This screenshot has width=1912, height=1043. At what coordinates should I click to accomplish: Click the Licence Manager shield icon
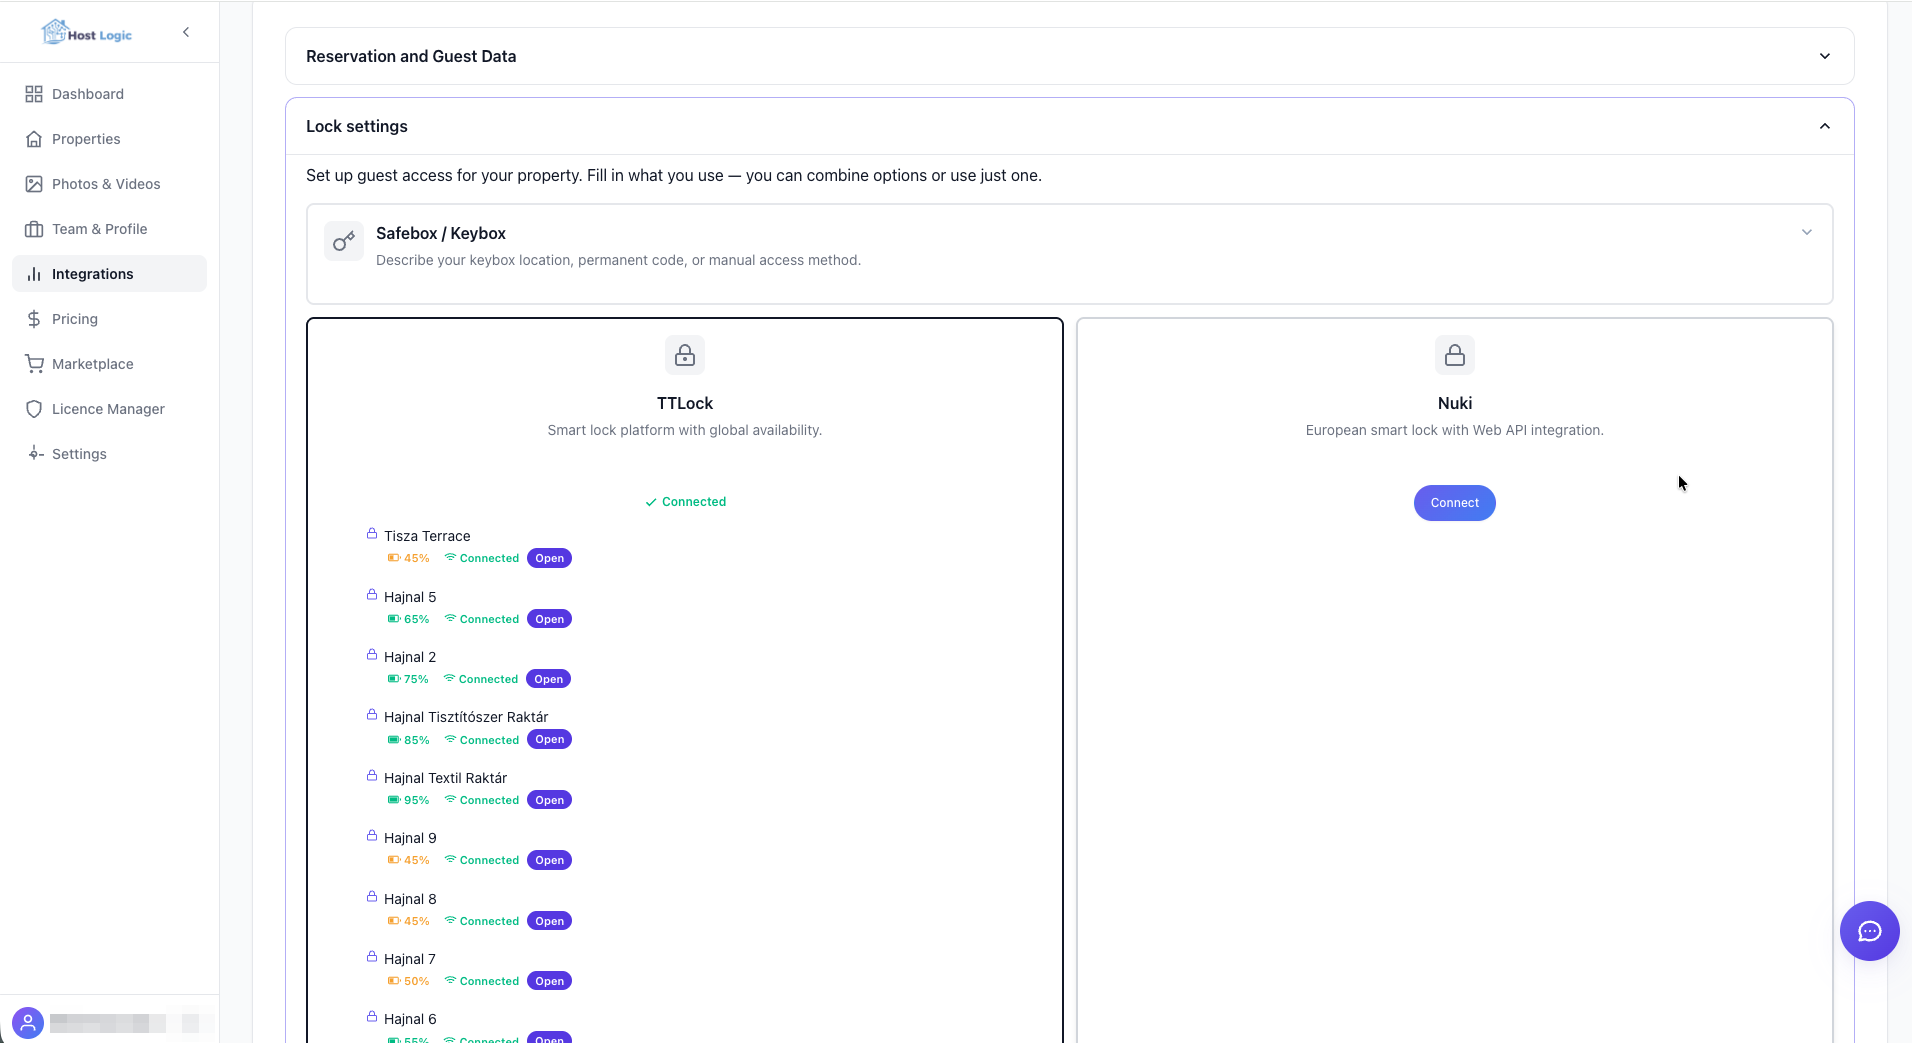(34, 409)
